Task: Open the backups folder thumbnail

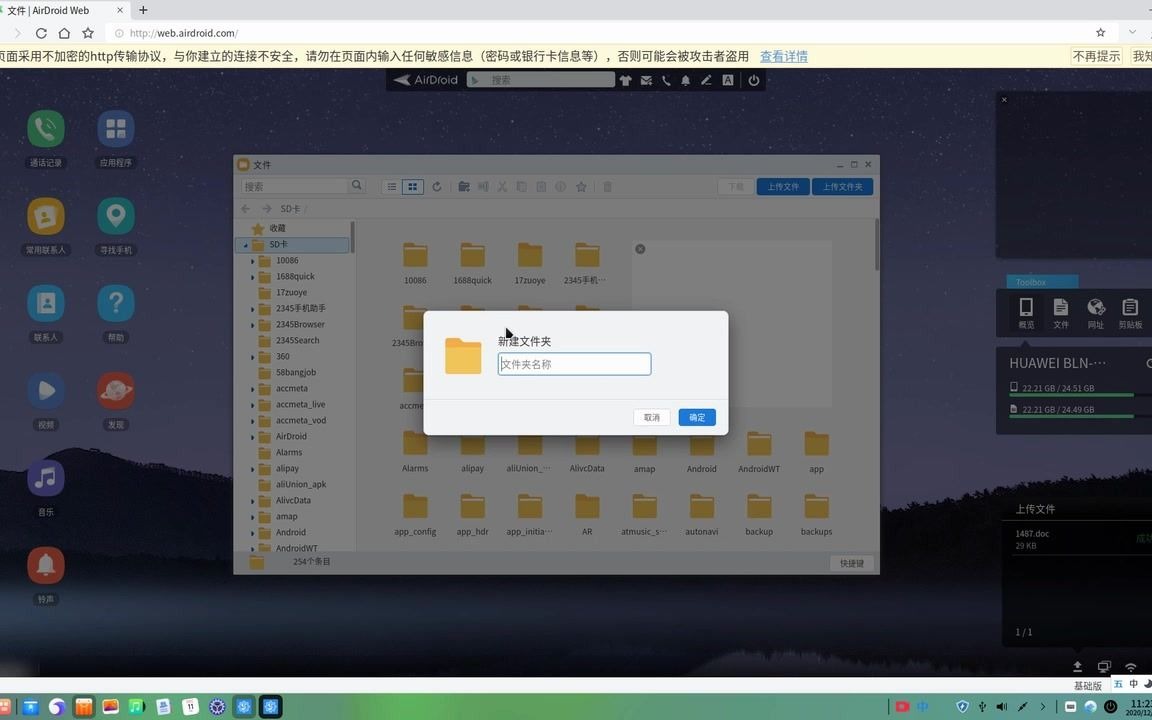Action: click(816, 506)
